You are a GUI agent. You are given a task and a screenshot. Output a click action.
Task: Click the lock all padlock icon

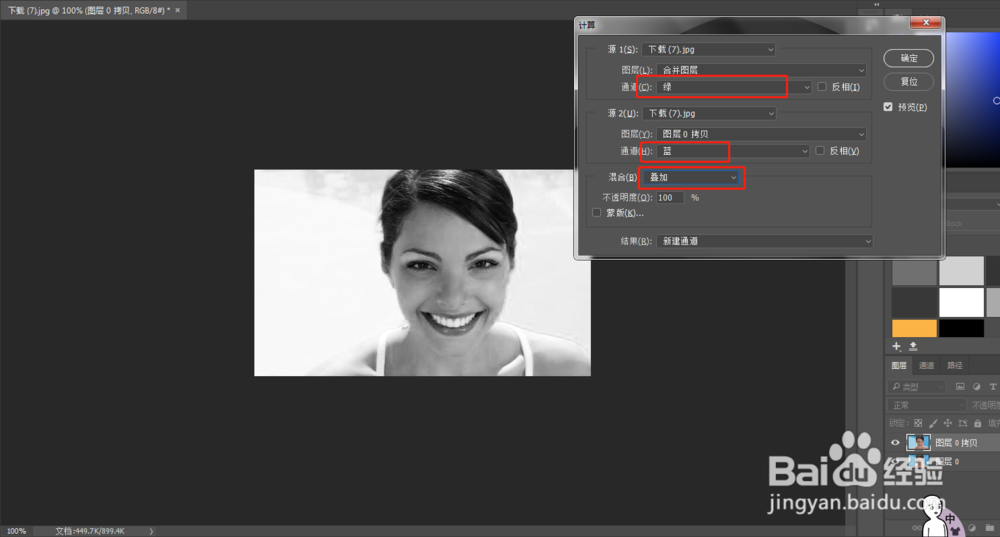coord(978,423)
